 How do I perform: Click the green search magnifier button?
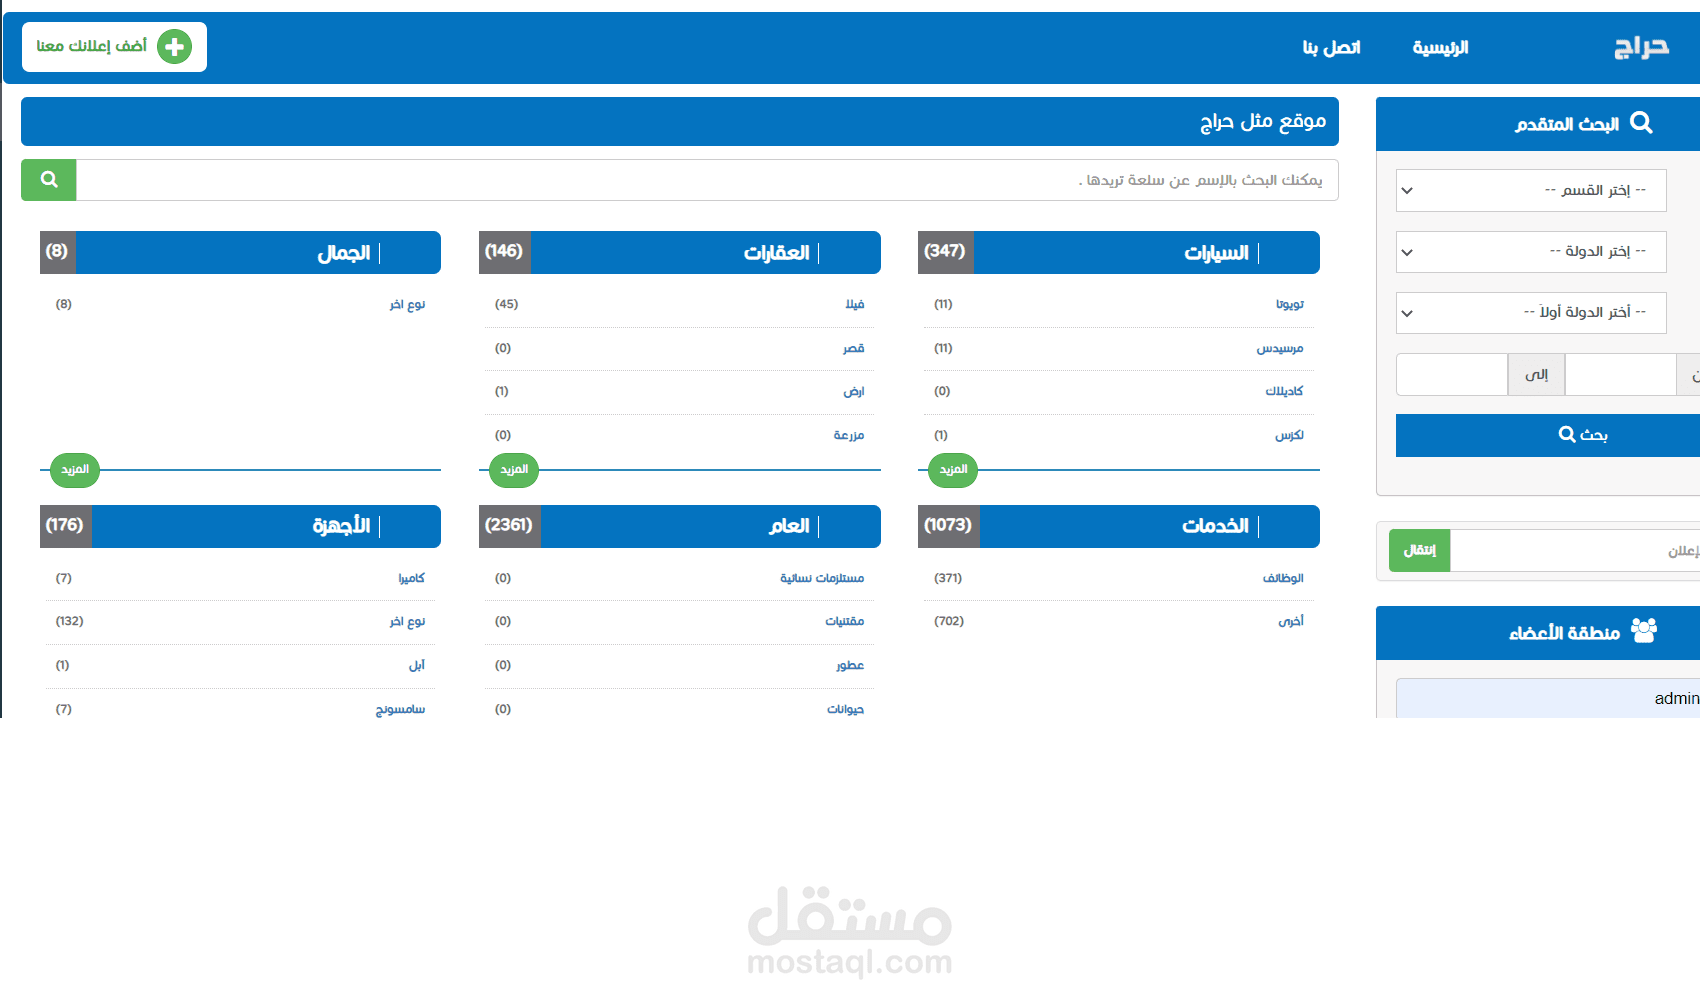pos(49,180)
